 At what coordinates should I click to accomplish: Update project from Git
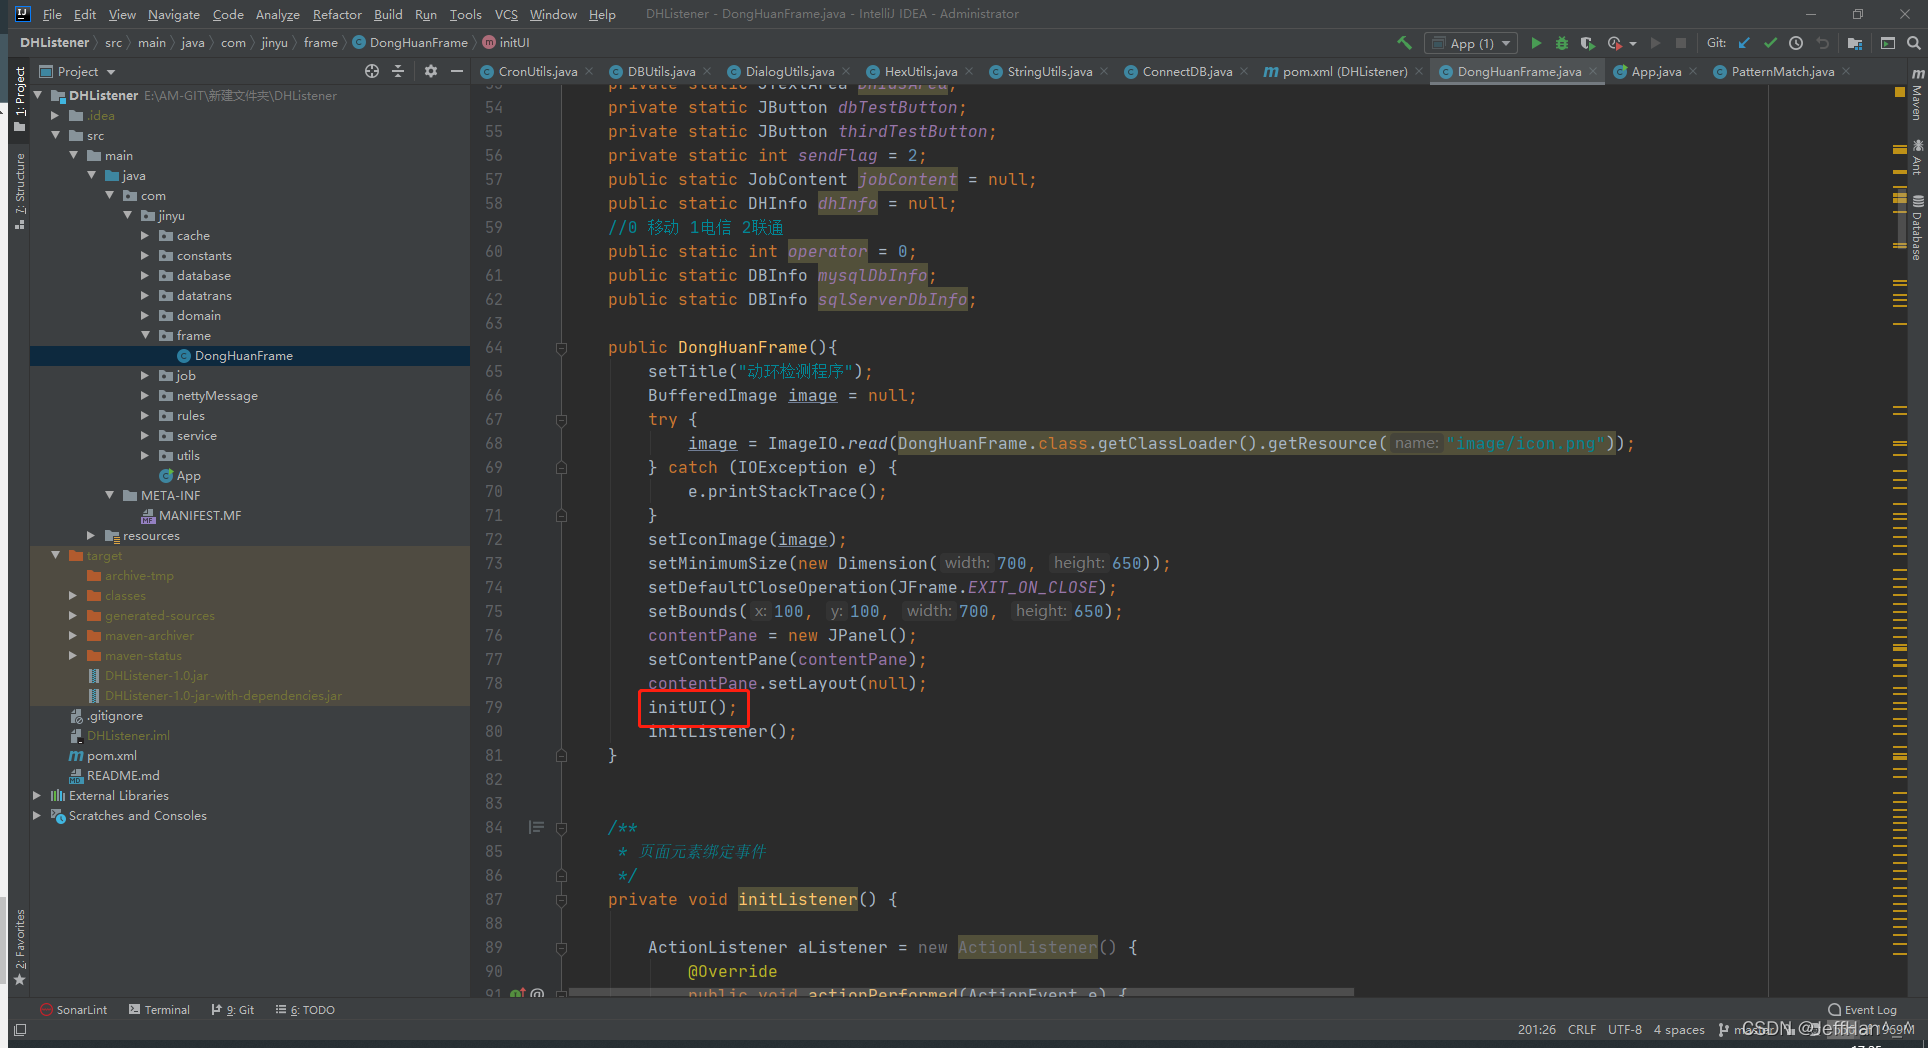click(1744, 43)
